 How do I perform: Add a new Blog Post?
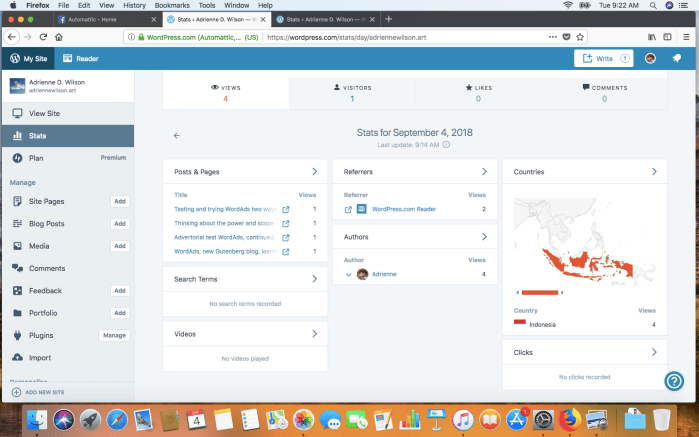click(x=120, y=223)
